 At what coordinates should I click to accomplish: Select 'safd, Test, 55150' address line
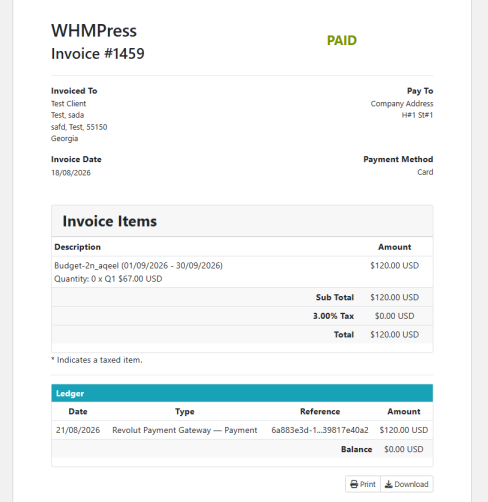point(79,127)
